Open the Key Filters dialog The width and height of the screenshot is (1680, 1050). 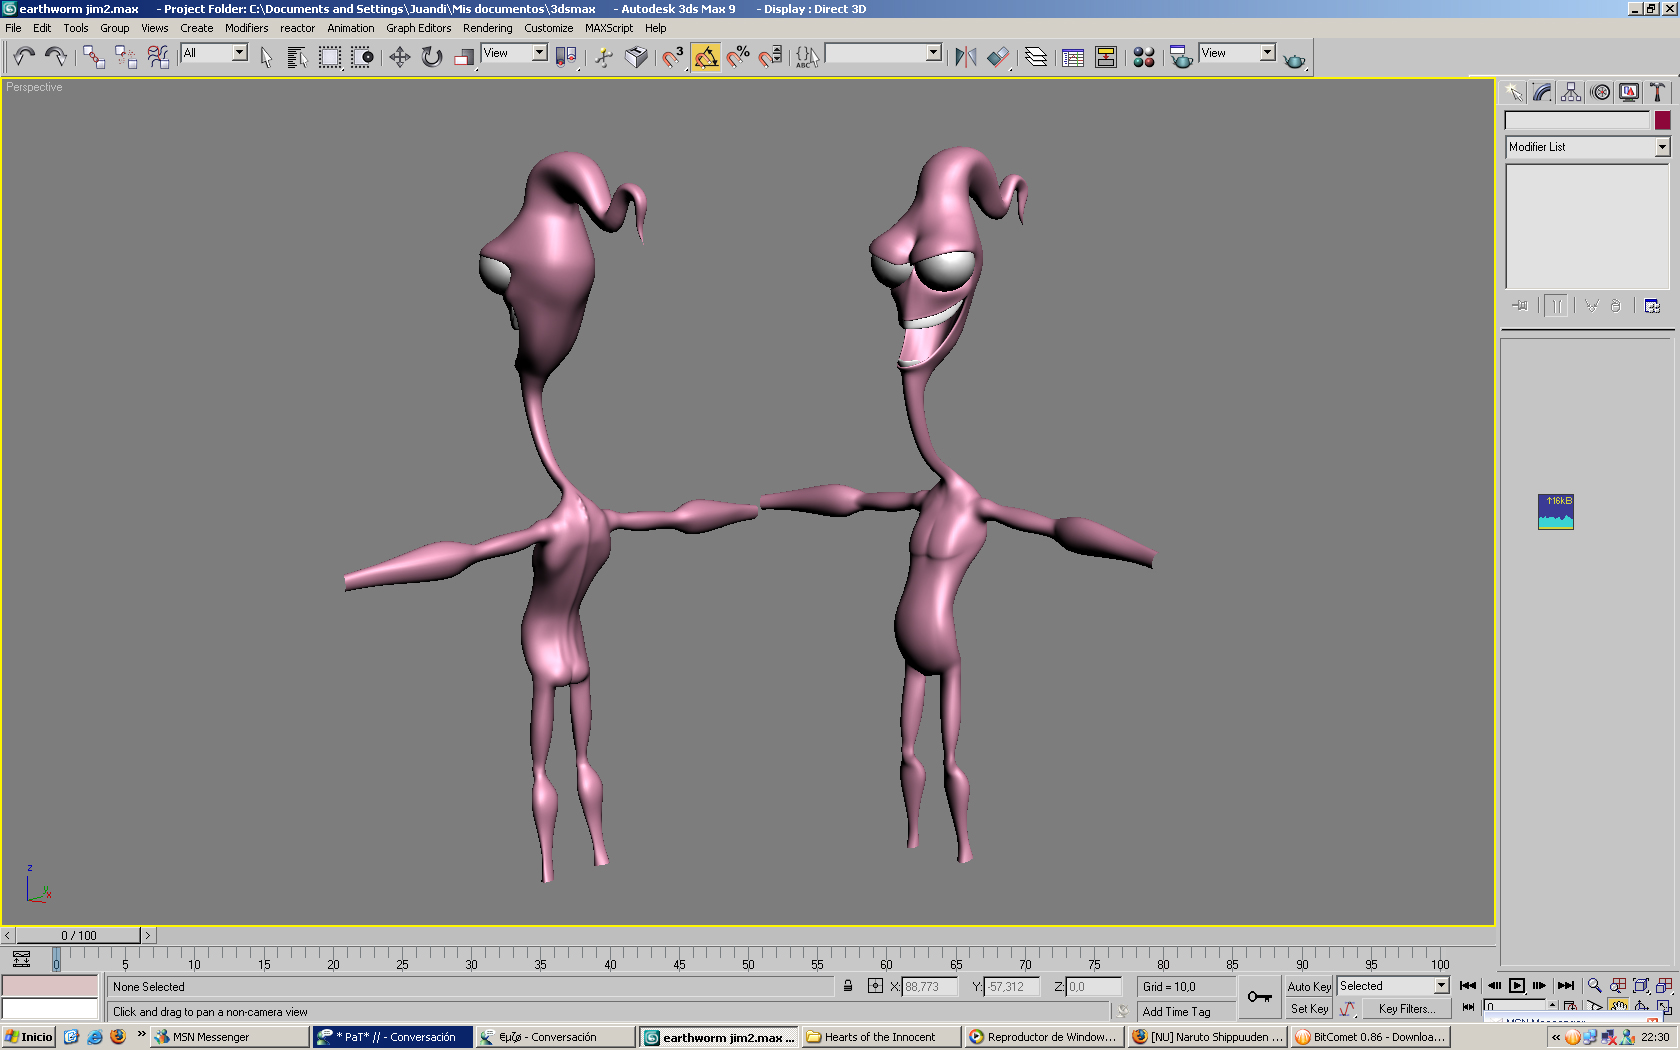[x=1407, y=1009]
